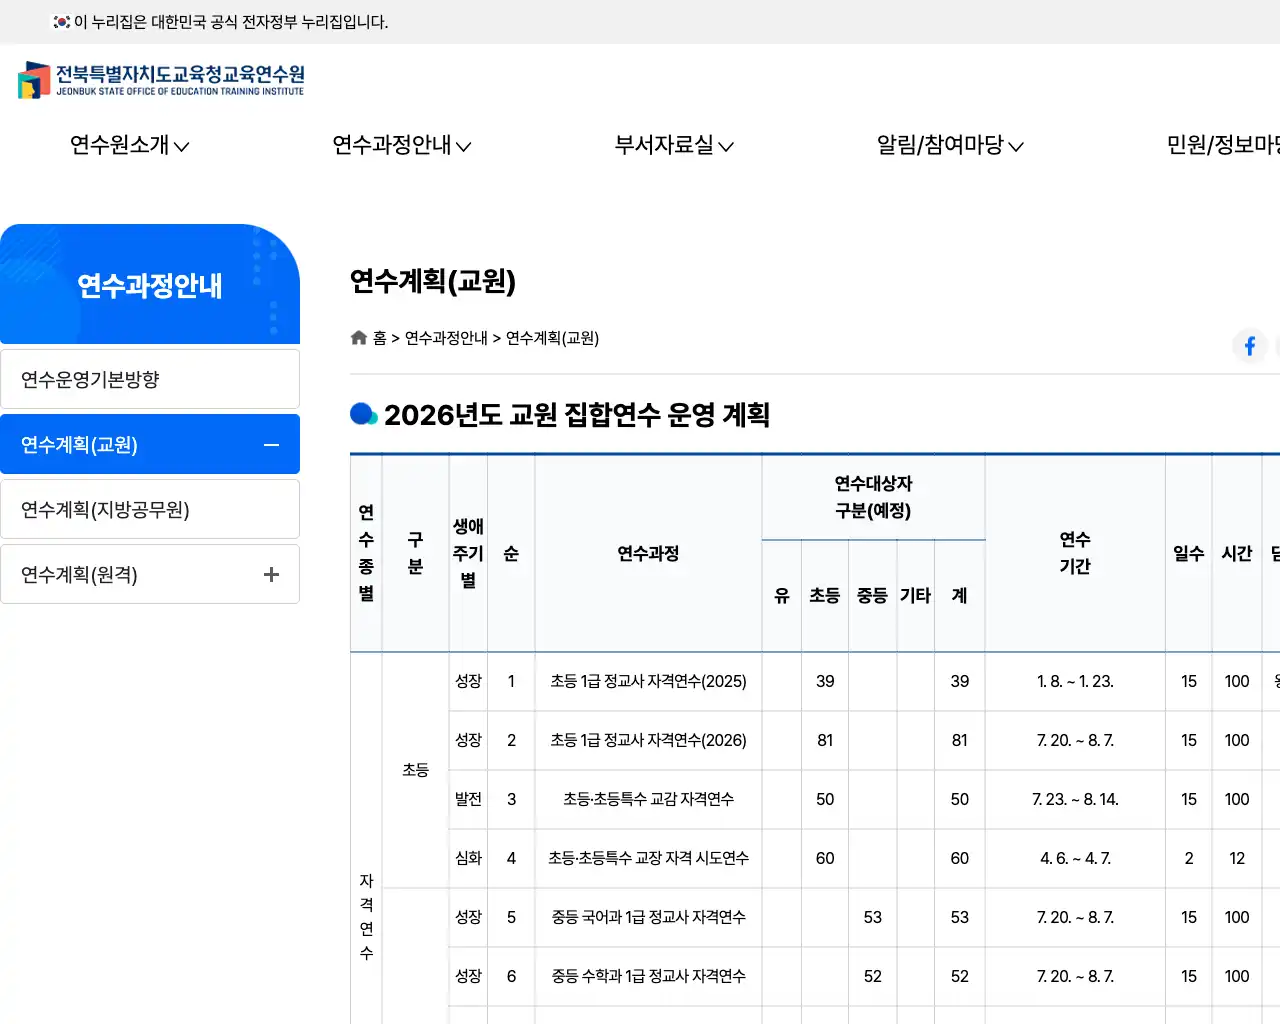Click the Korean flag icon in top banner
This screenshot has height=1024, width=1280.
click(59, 20)
